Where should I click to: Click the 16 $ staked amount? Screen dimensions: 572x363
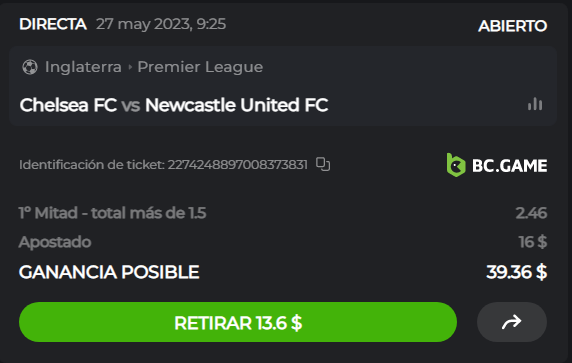pos(533,242)
